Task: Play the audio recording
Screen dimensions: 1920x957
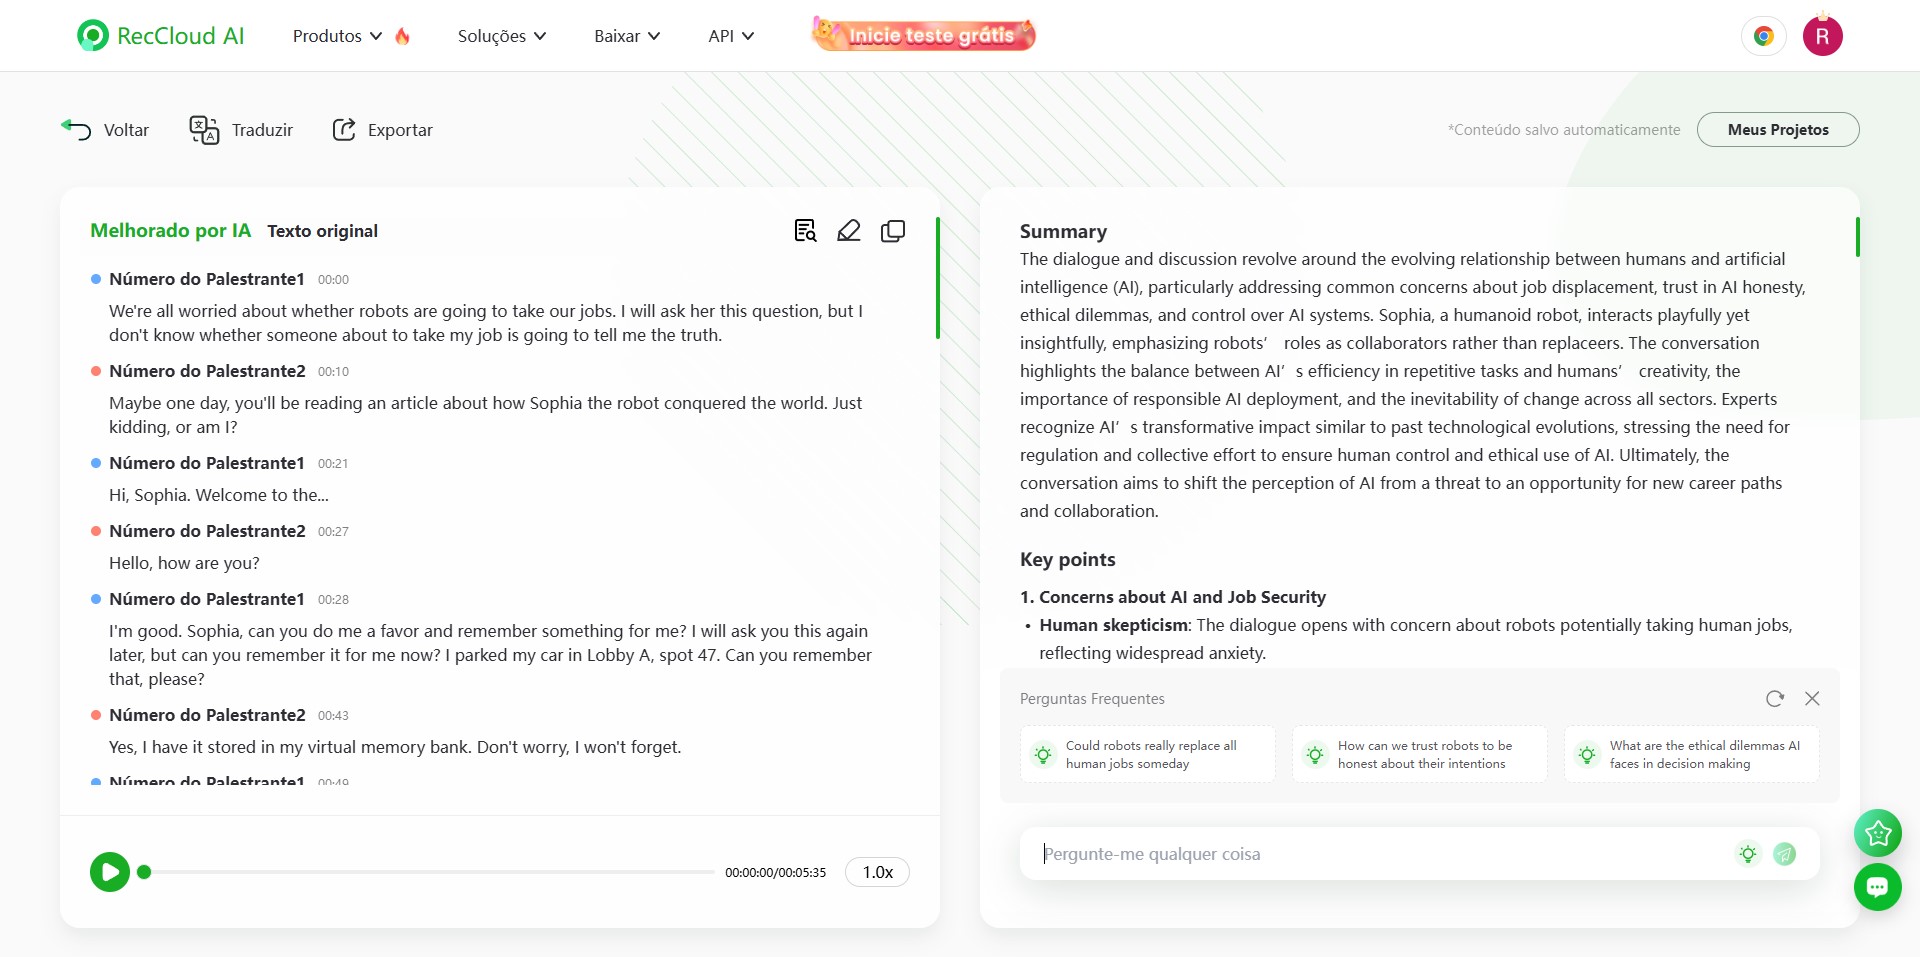Action: coord(110,872)
